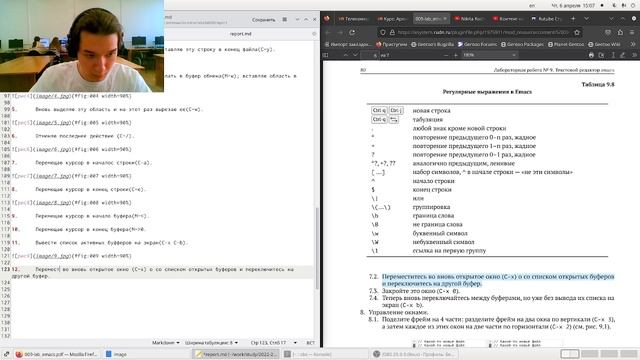
Task: Click the show-desktop icon in the taskbar
Action: point(6,354)
